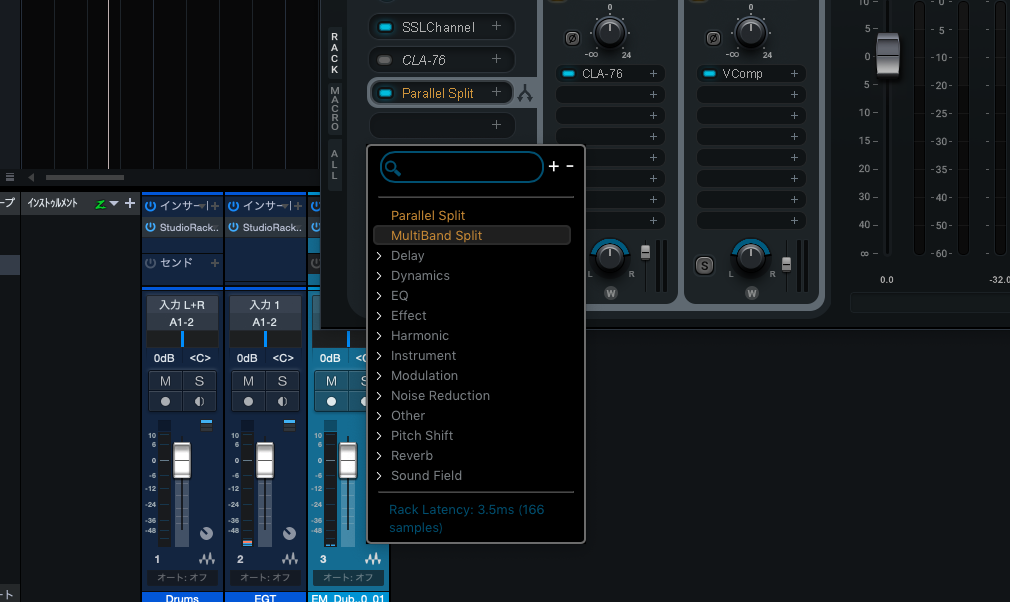Click the plus icon on the VComp chain slot
Viewport: 1010px width, 602px height.
click(794, 74)
